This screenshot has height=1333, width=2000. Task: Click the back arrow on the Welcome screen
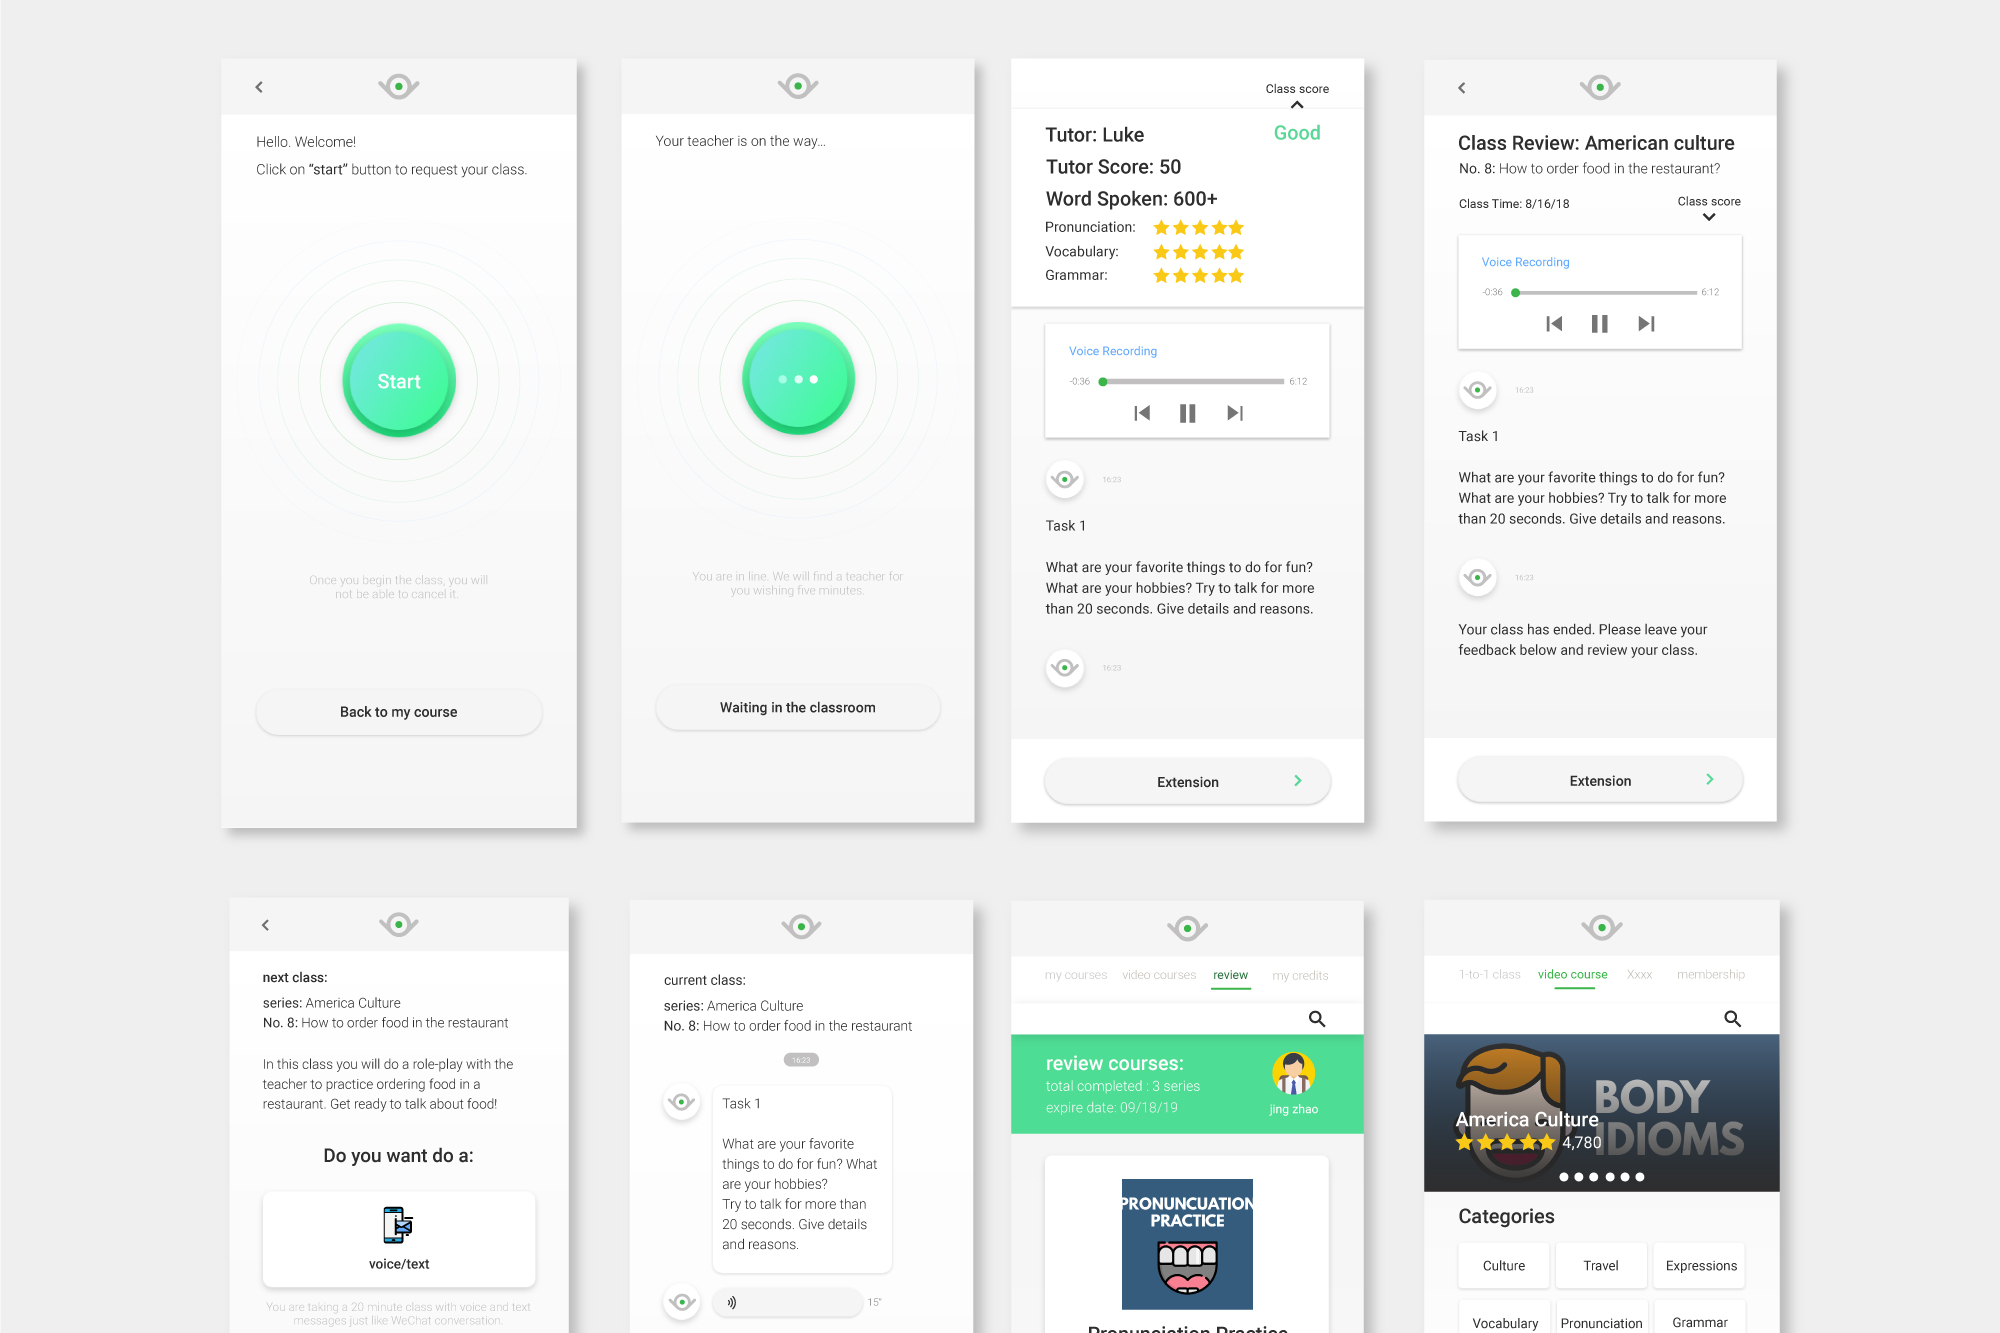click(259, 87)
